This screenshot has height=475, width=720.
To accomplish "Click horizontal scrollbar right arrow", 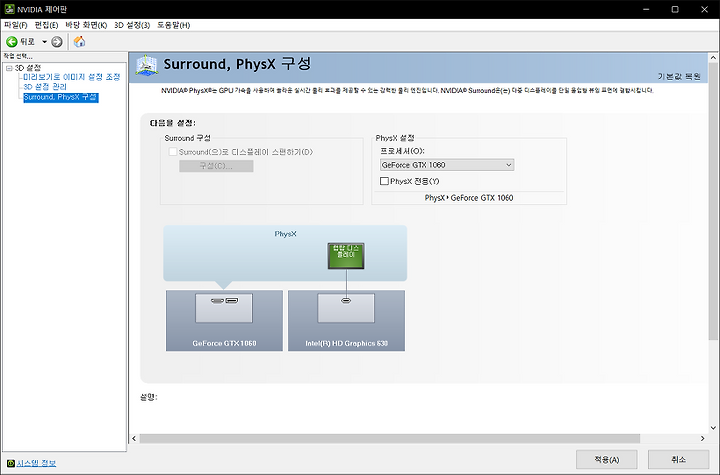I will [x=703, y=439].
